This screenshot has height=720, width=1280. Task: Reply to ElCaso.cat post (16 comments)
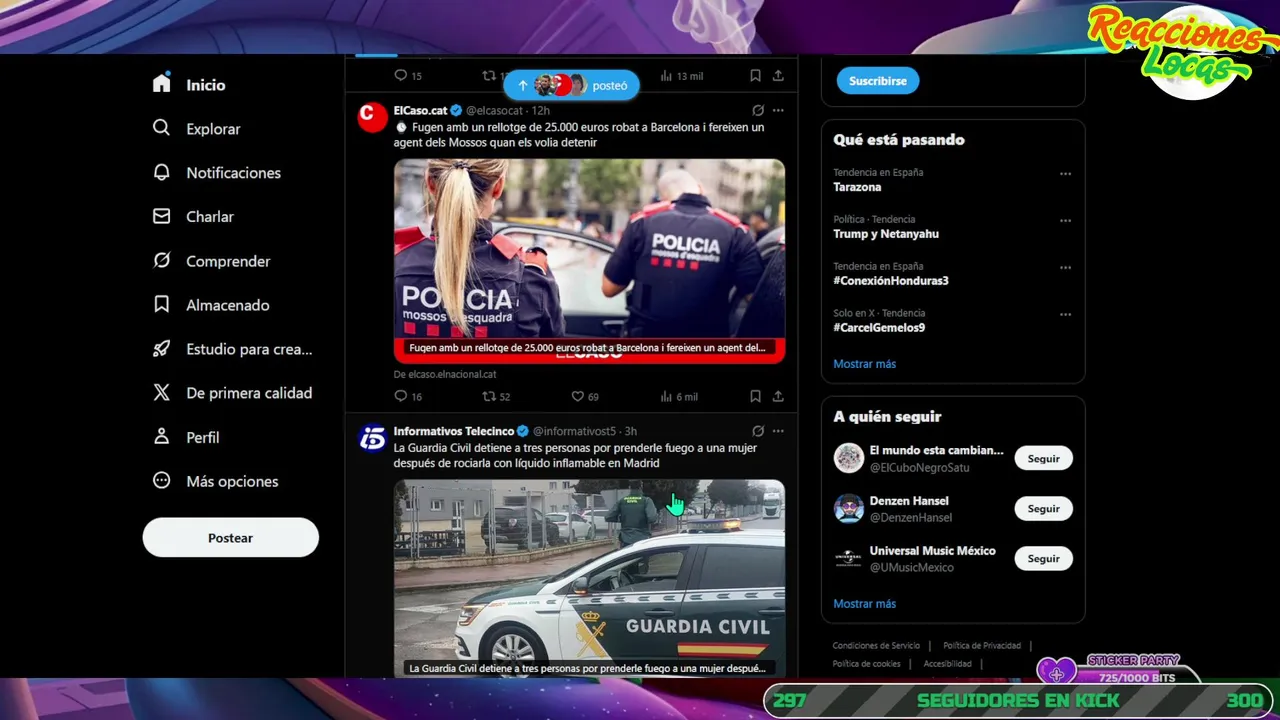(x=401, y=396)
